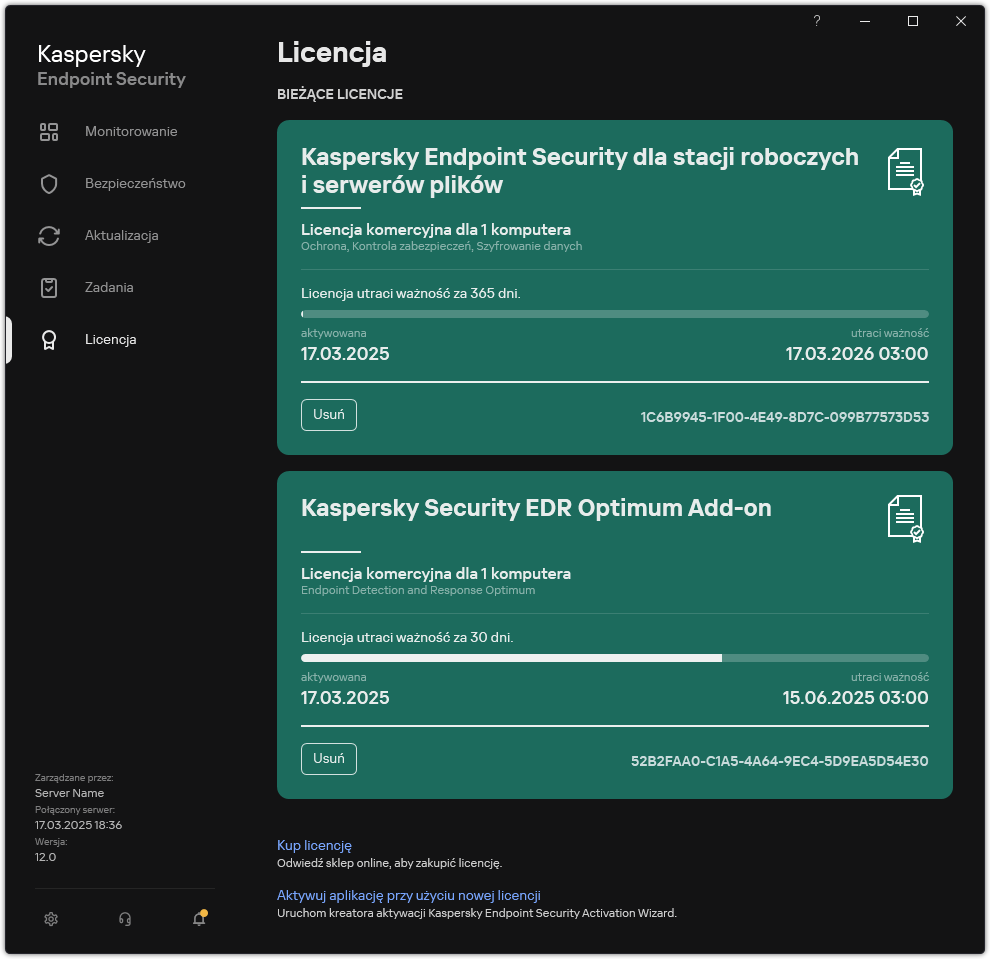Click the Aktualizacja refresh icon
This screenshot has width=990, height=959.
49,235
